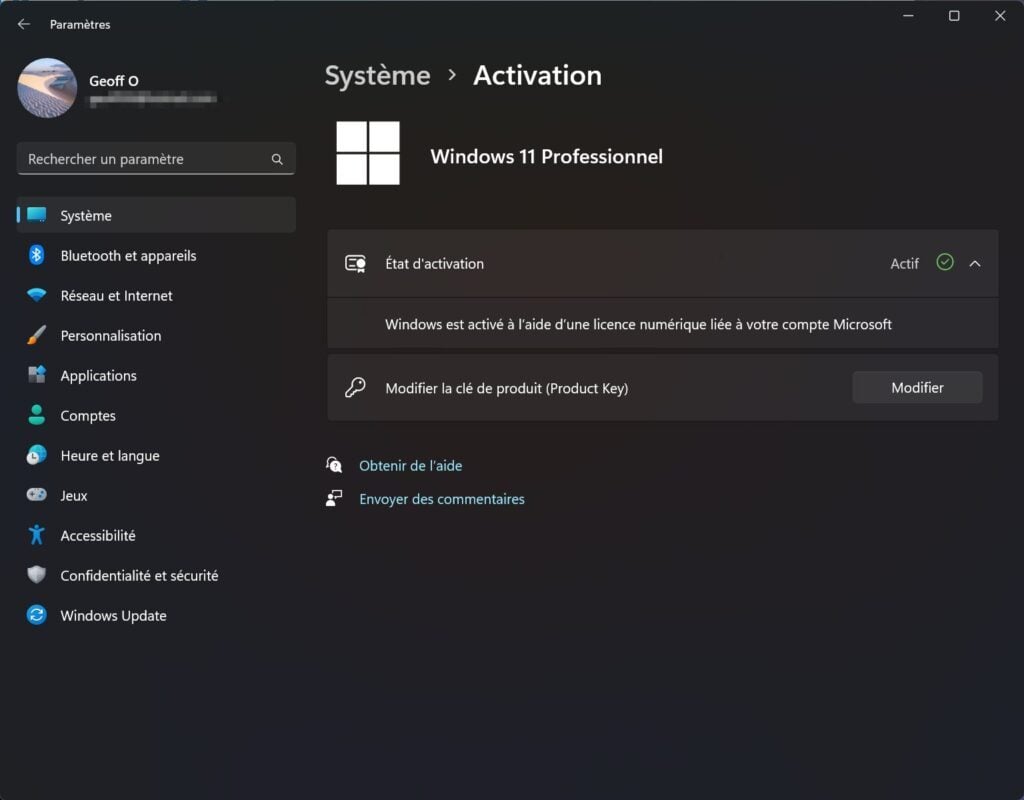Screen dimensions: 1024x800
Task: Collapse the État d'activation section
Action: click(974, 263)
